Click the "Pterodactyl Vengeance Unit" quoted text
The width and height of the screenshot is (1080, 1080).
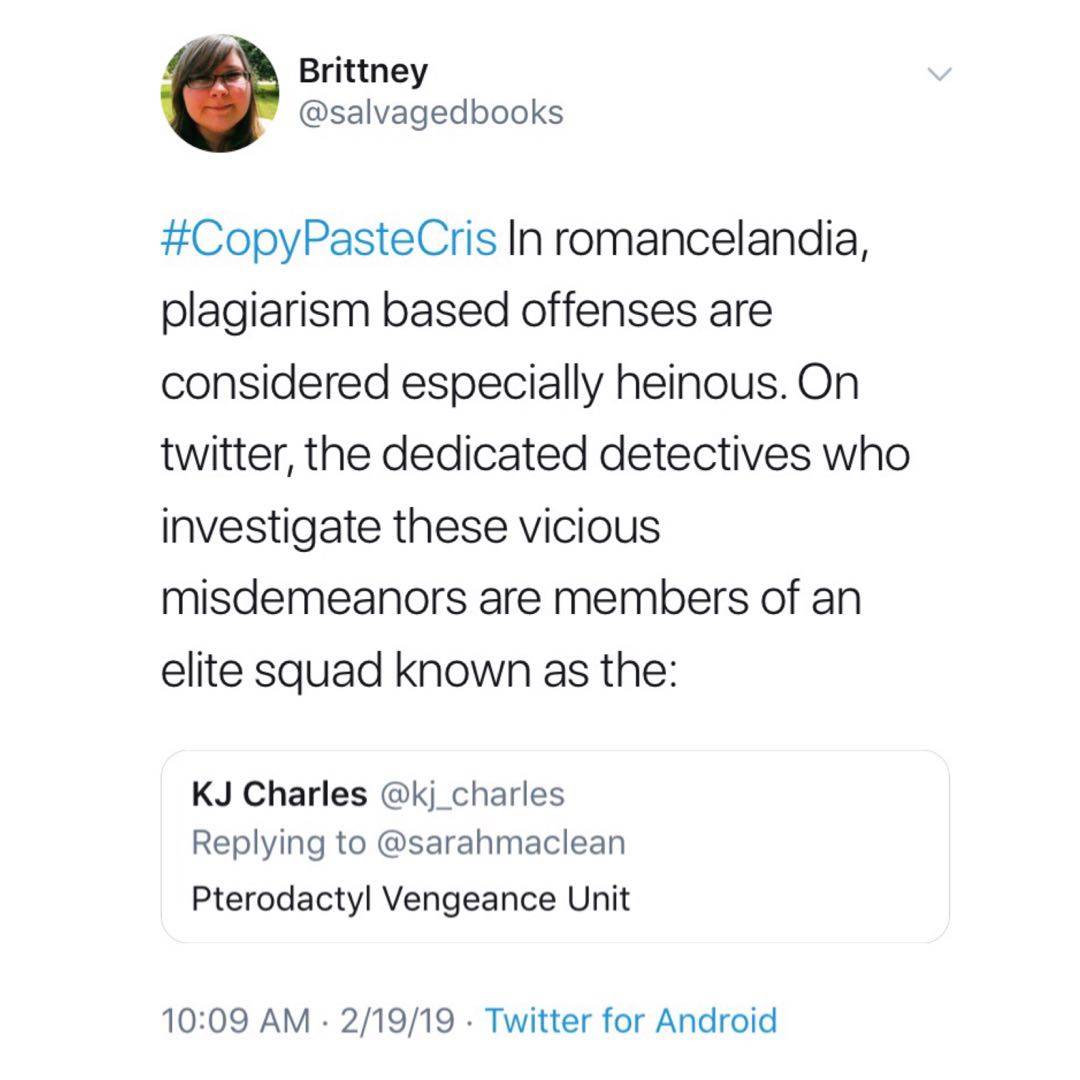tap(411, 898)
